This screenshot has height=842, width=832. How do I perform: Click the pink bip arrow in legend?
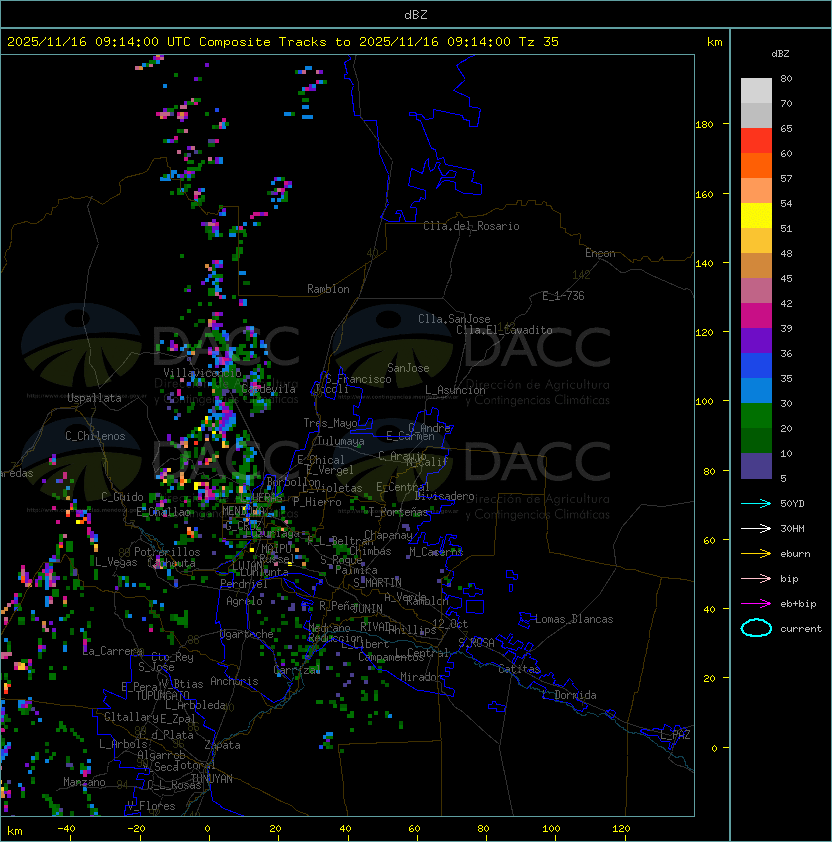(756, 579)
